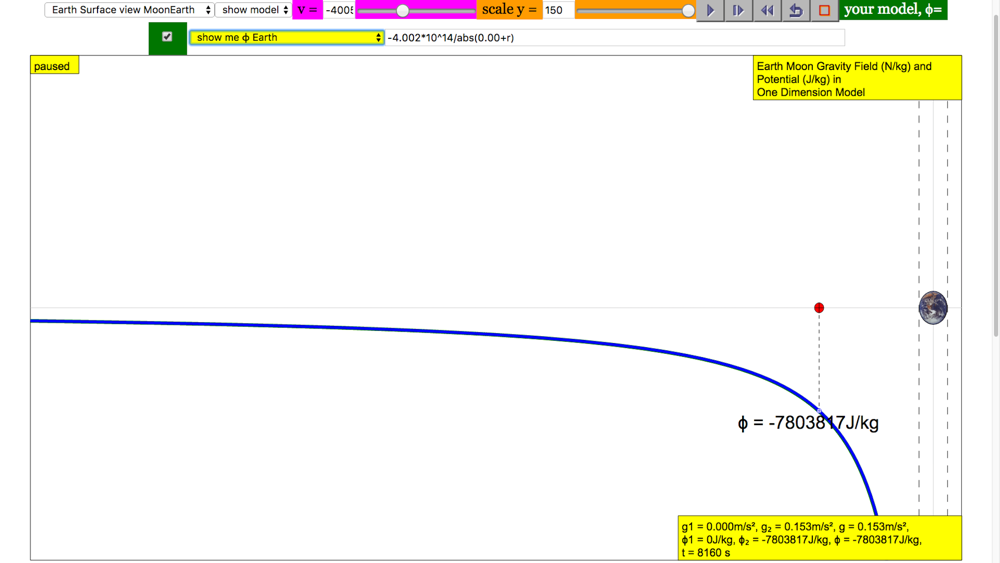Click the ϕ = -7803817J/kg label

pyautogui.click(x=808, y=423)
